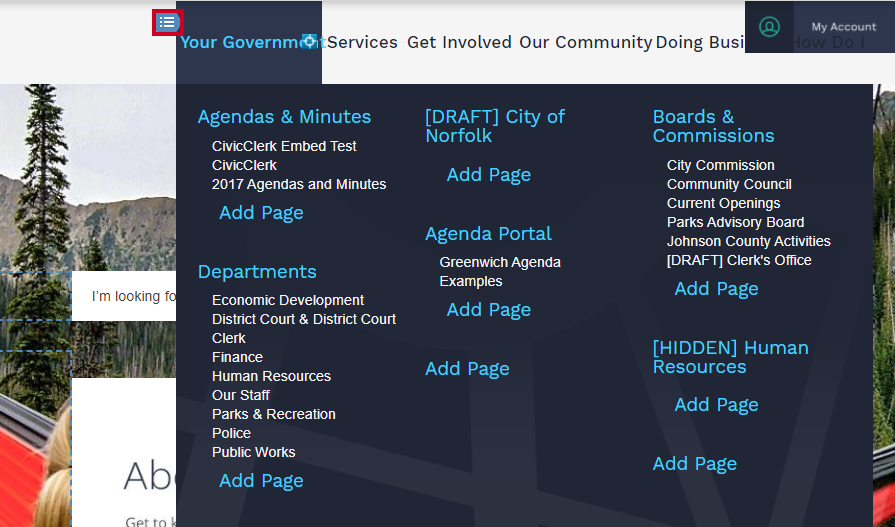Open Parks Advisory Board link
Screen dimensions: 895x527
(x=735, y=222)
